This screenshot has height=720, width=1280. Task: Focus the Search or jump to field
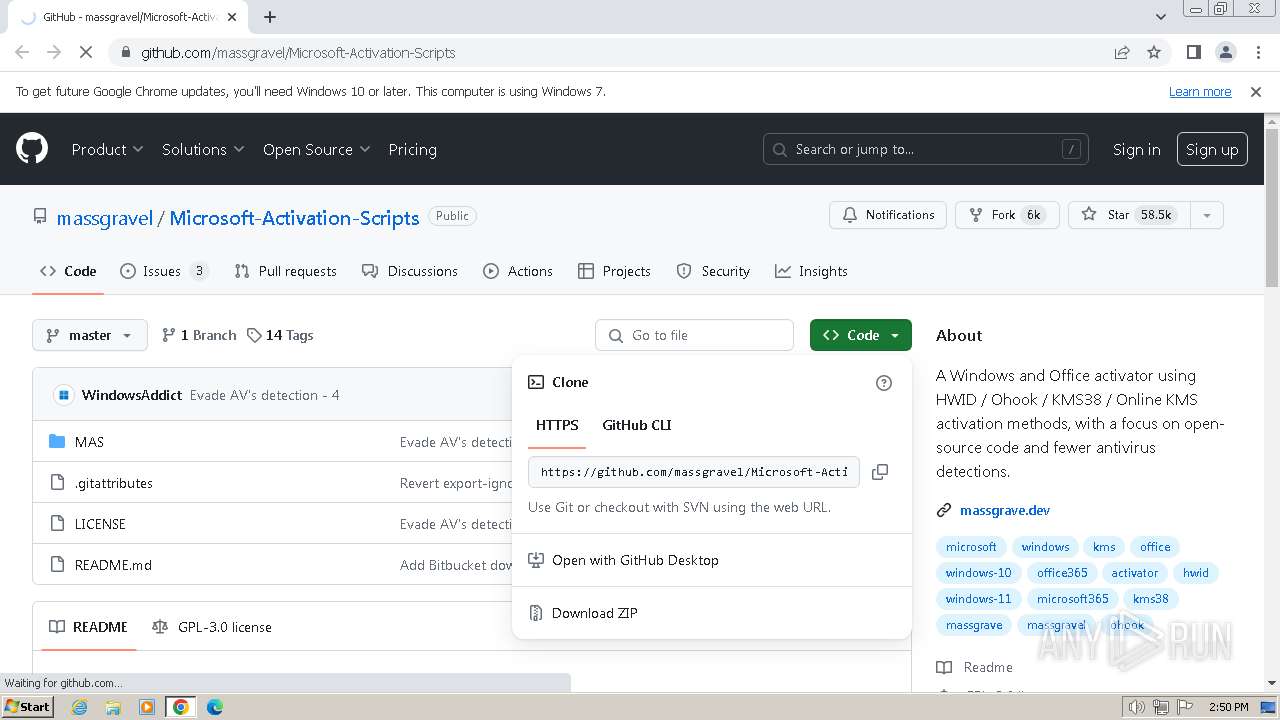click(x=926, y=149)
